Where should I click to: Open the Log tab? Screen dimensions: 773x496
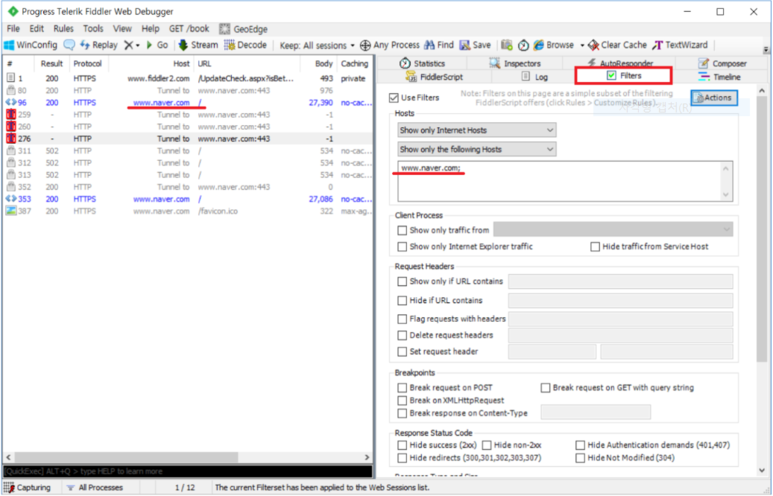[x=534, y=77]
